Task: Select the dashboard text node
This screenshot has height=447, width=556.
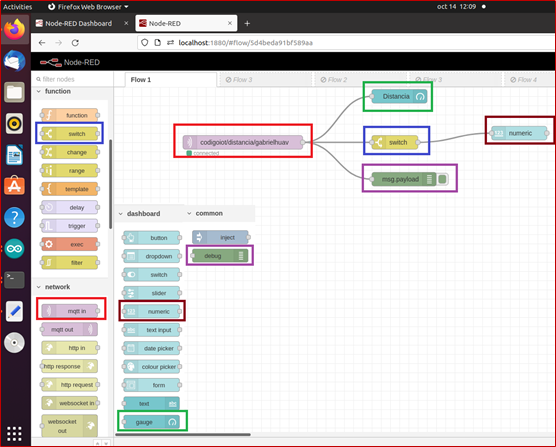Action: pyautogui.click(x=151, y=404)
